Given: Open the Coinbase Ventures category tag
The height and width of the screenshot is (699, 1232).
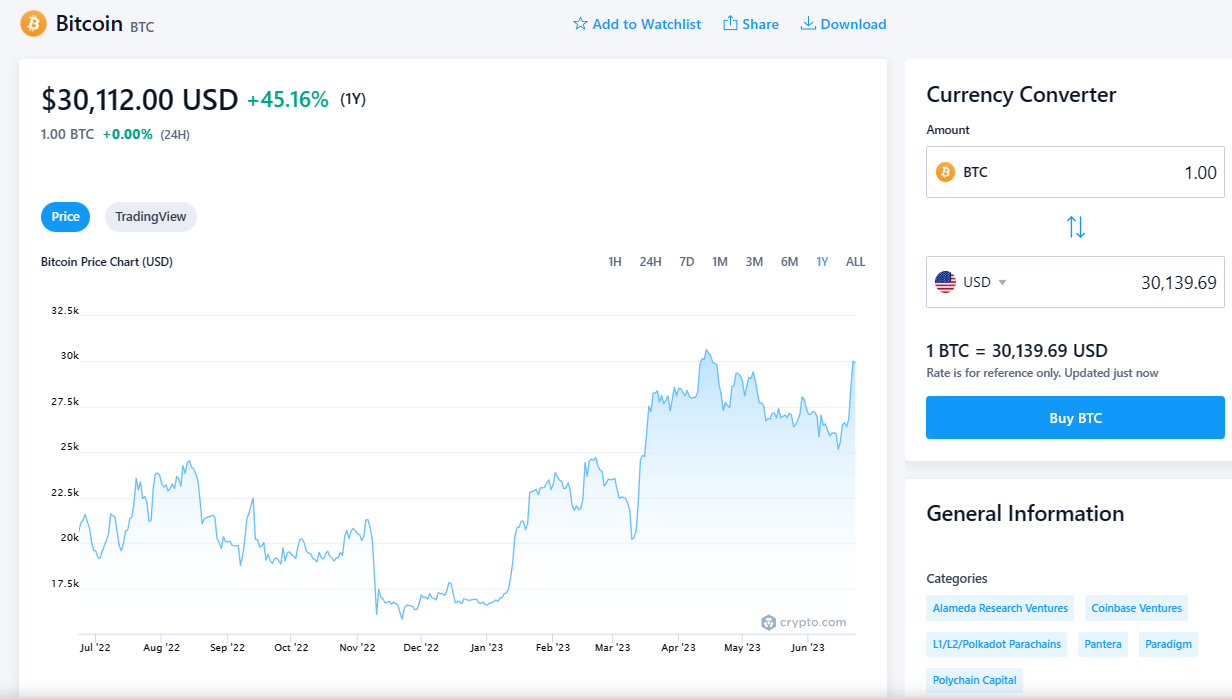Looking at the screenshot, I should click(1137, 608).
